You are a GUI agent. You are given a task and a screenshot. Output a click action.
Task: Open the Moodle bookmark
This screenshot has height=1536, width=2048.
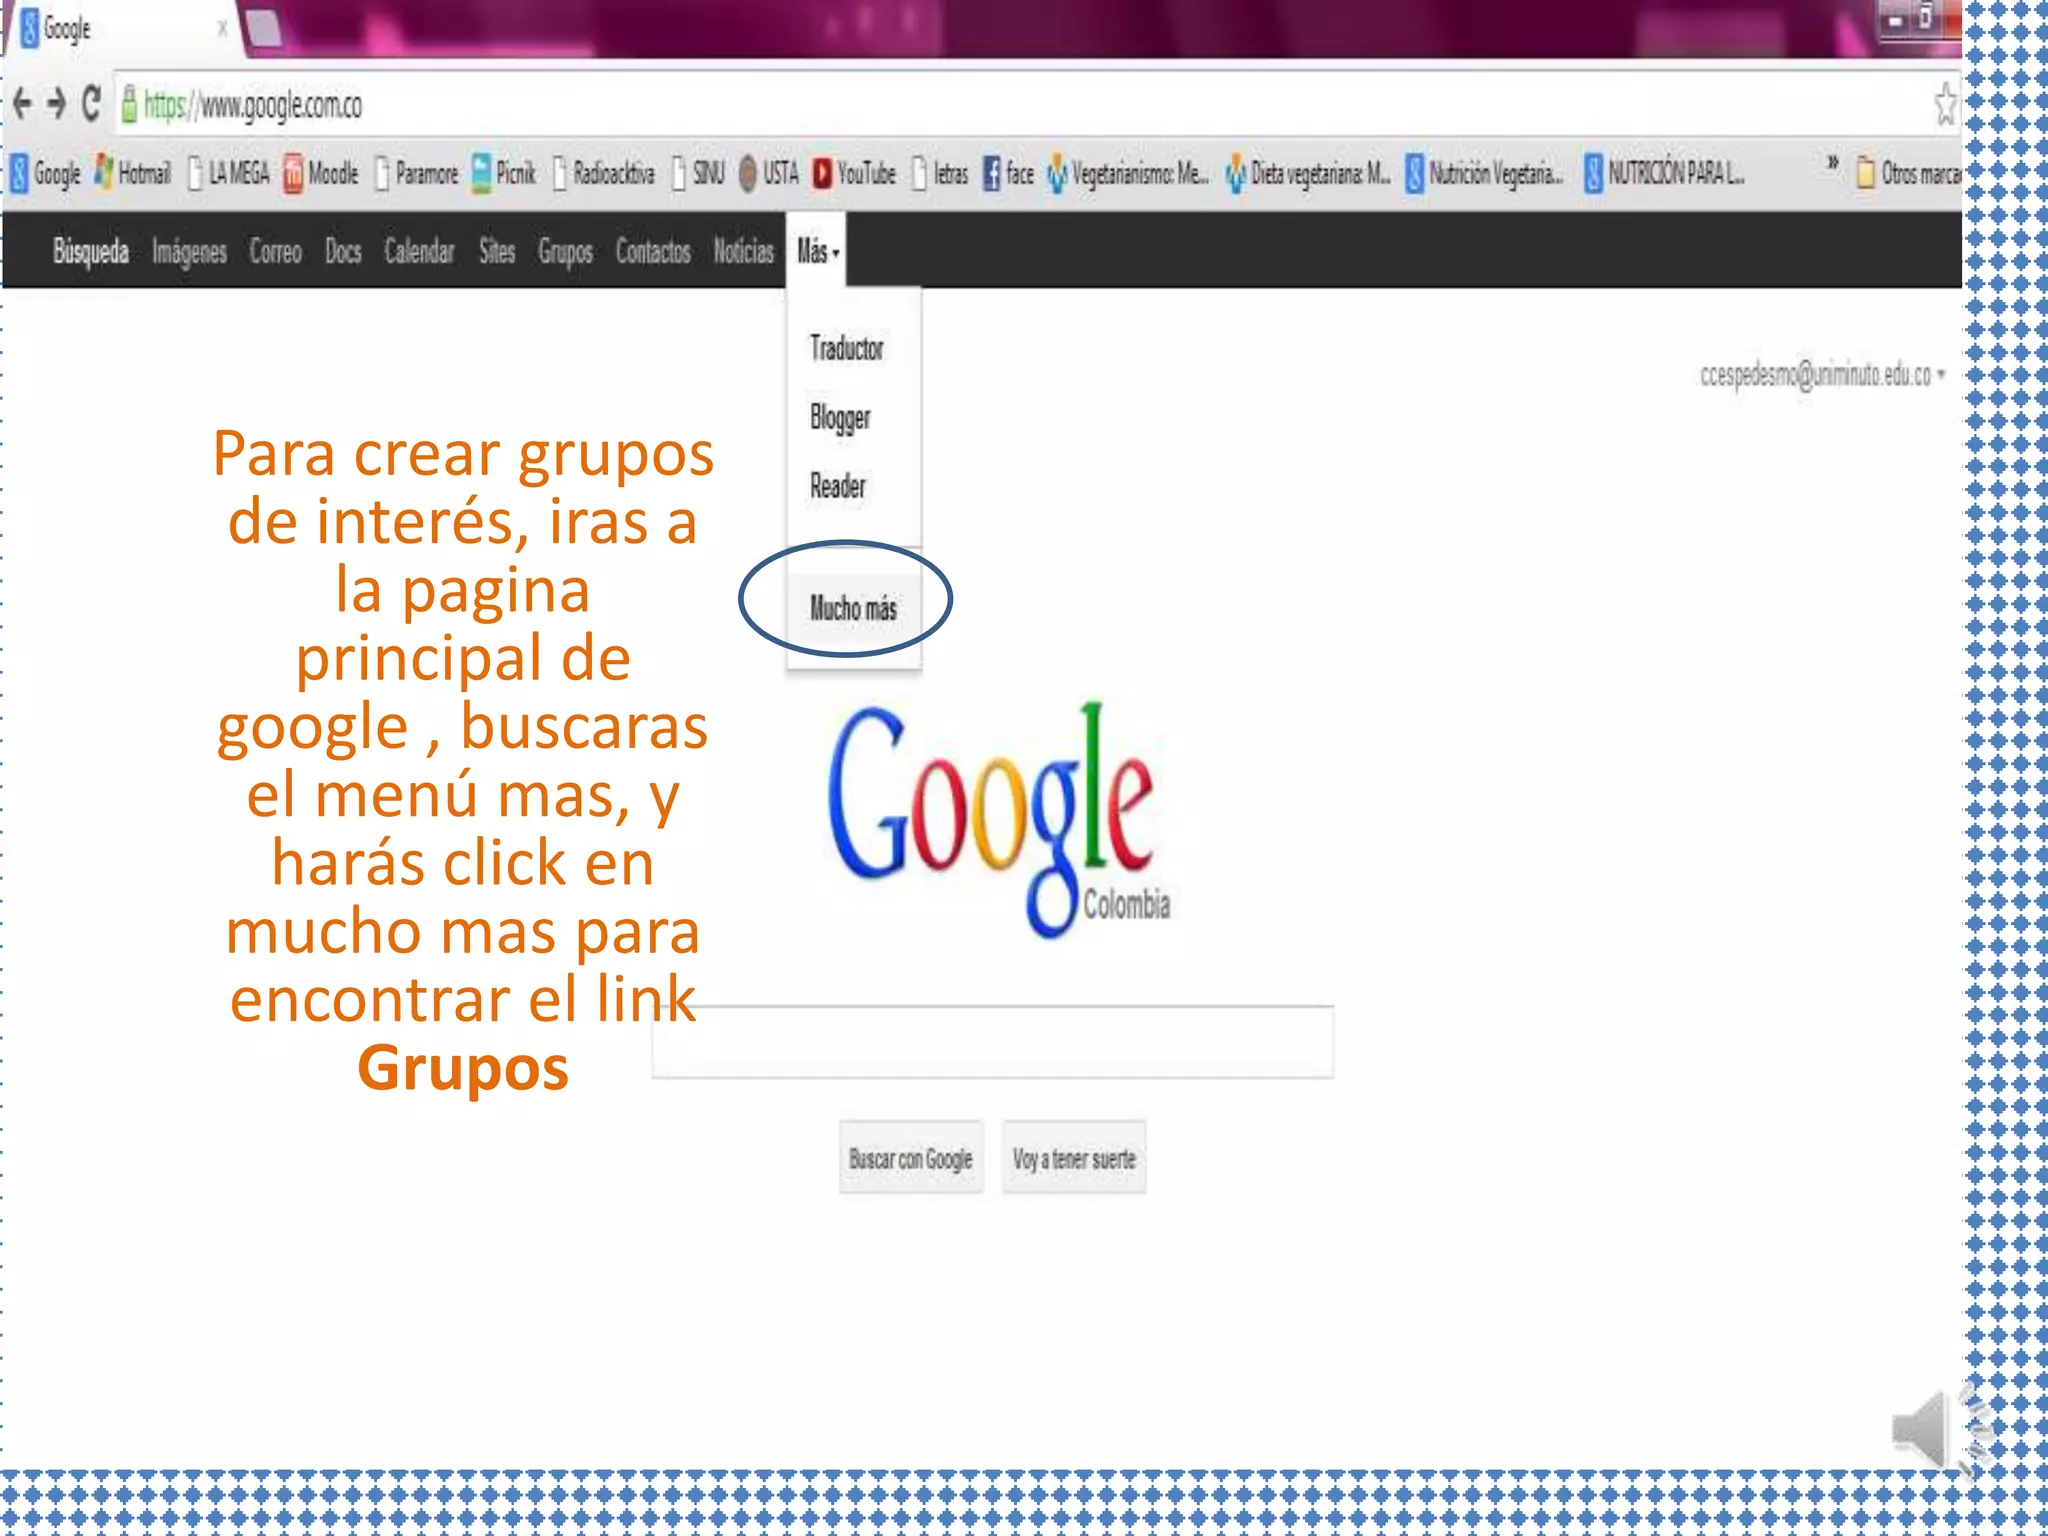(321, 174)
